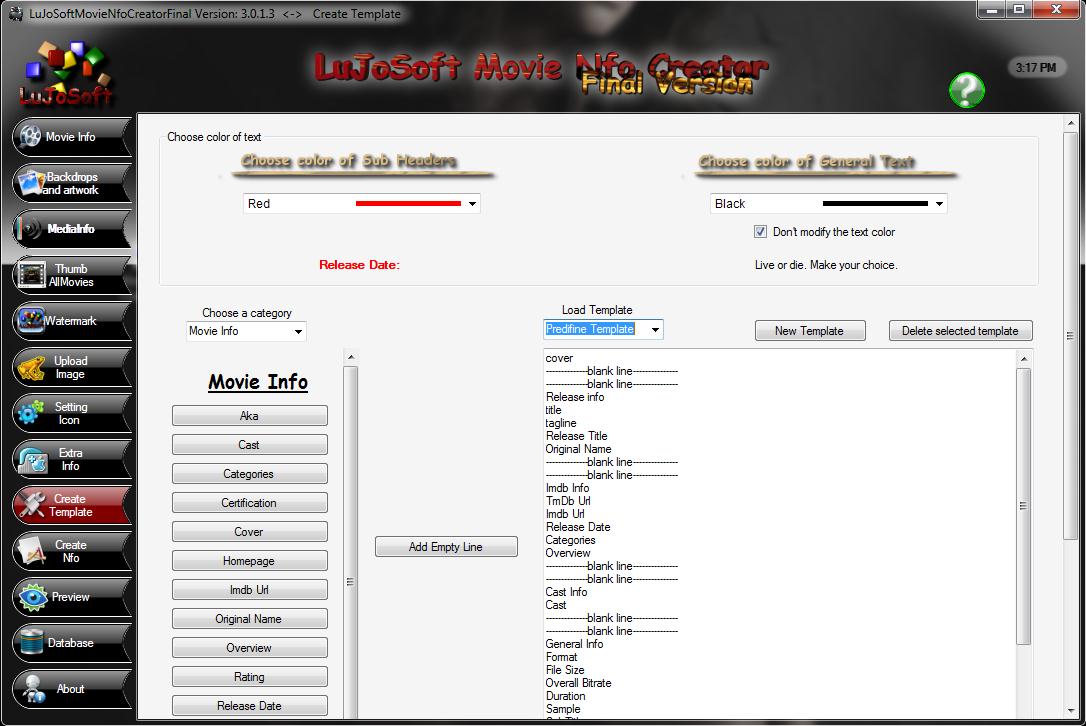Select "TmDb Url" in template list
The height and width of the screenshot is (726, 1086).
(x=568, y=501)
